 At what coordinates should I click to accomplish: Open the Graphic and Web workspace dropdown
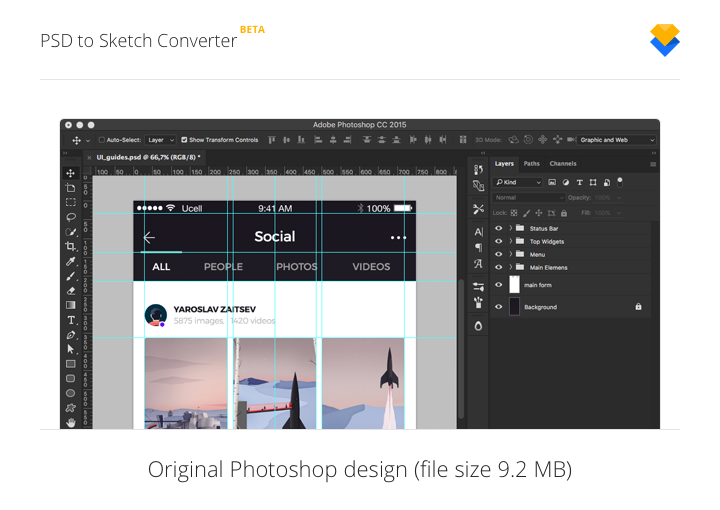[x=616, y=140]
